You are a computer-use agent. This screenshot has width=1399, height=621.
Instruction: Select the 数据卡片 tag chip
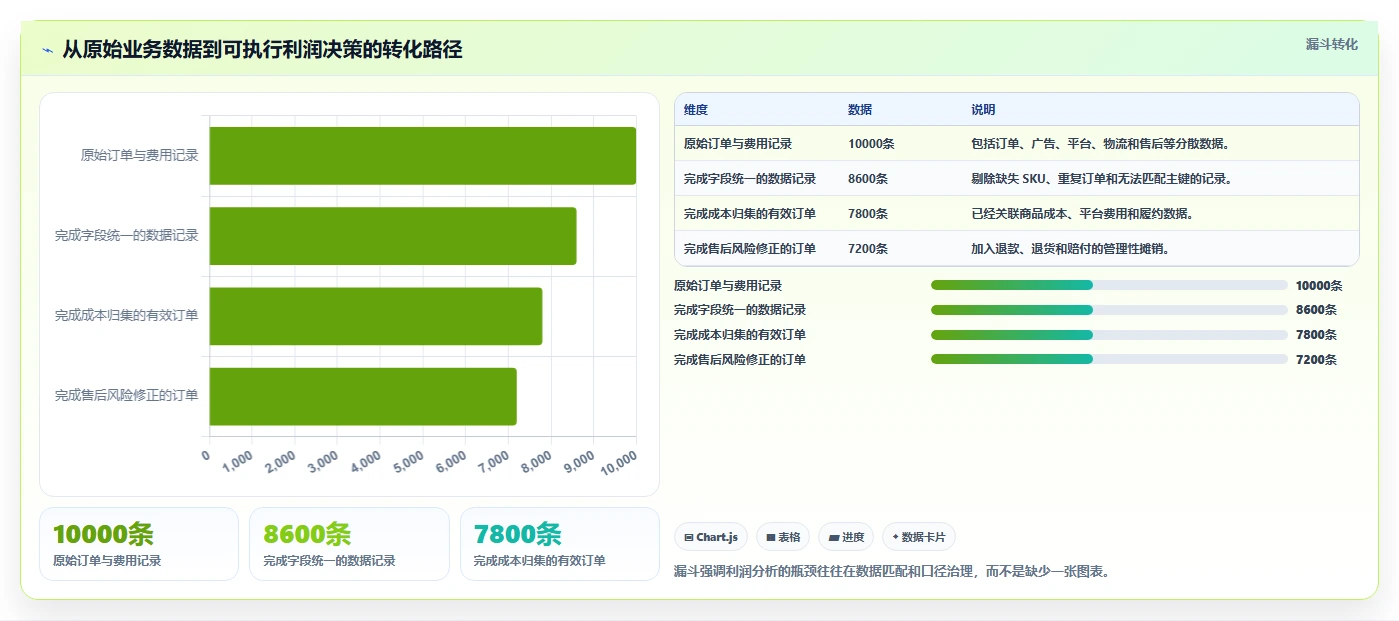tap(919, 537)
